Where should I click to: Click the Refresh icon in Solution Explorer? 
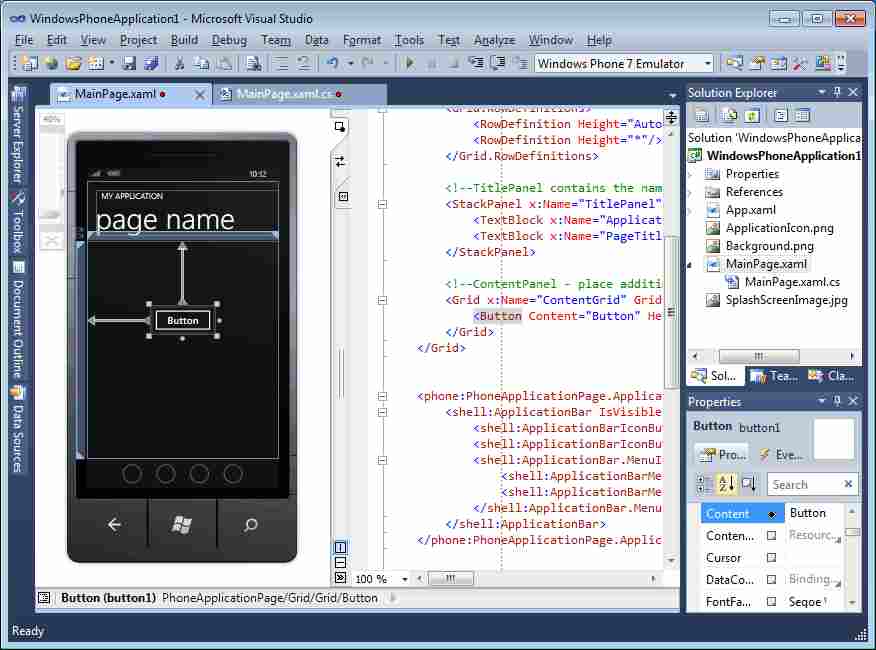(751, 116)
